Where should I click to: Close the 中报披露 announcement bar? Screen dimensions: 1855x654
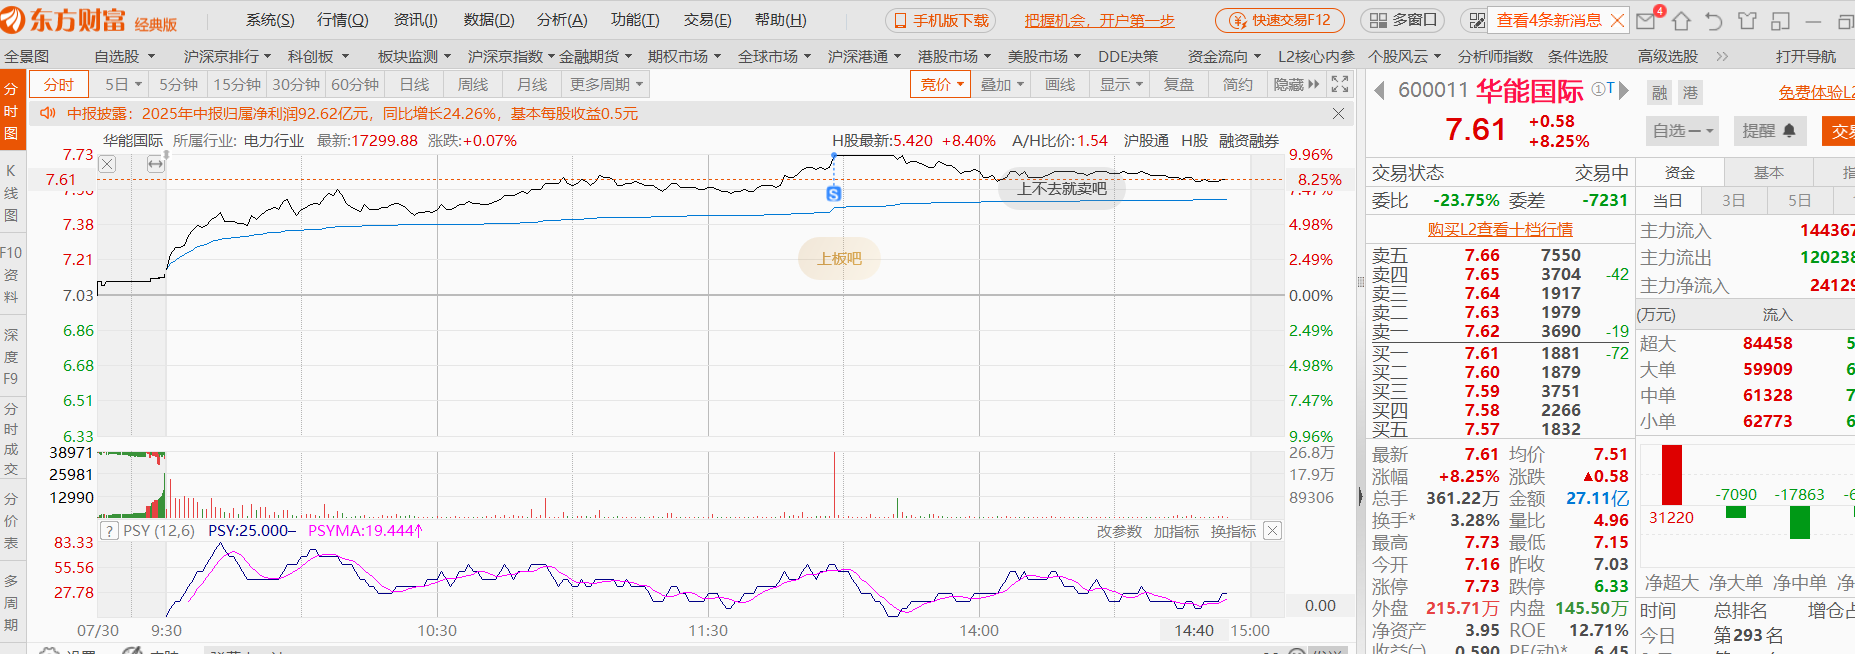1338,114
